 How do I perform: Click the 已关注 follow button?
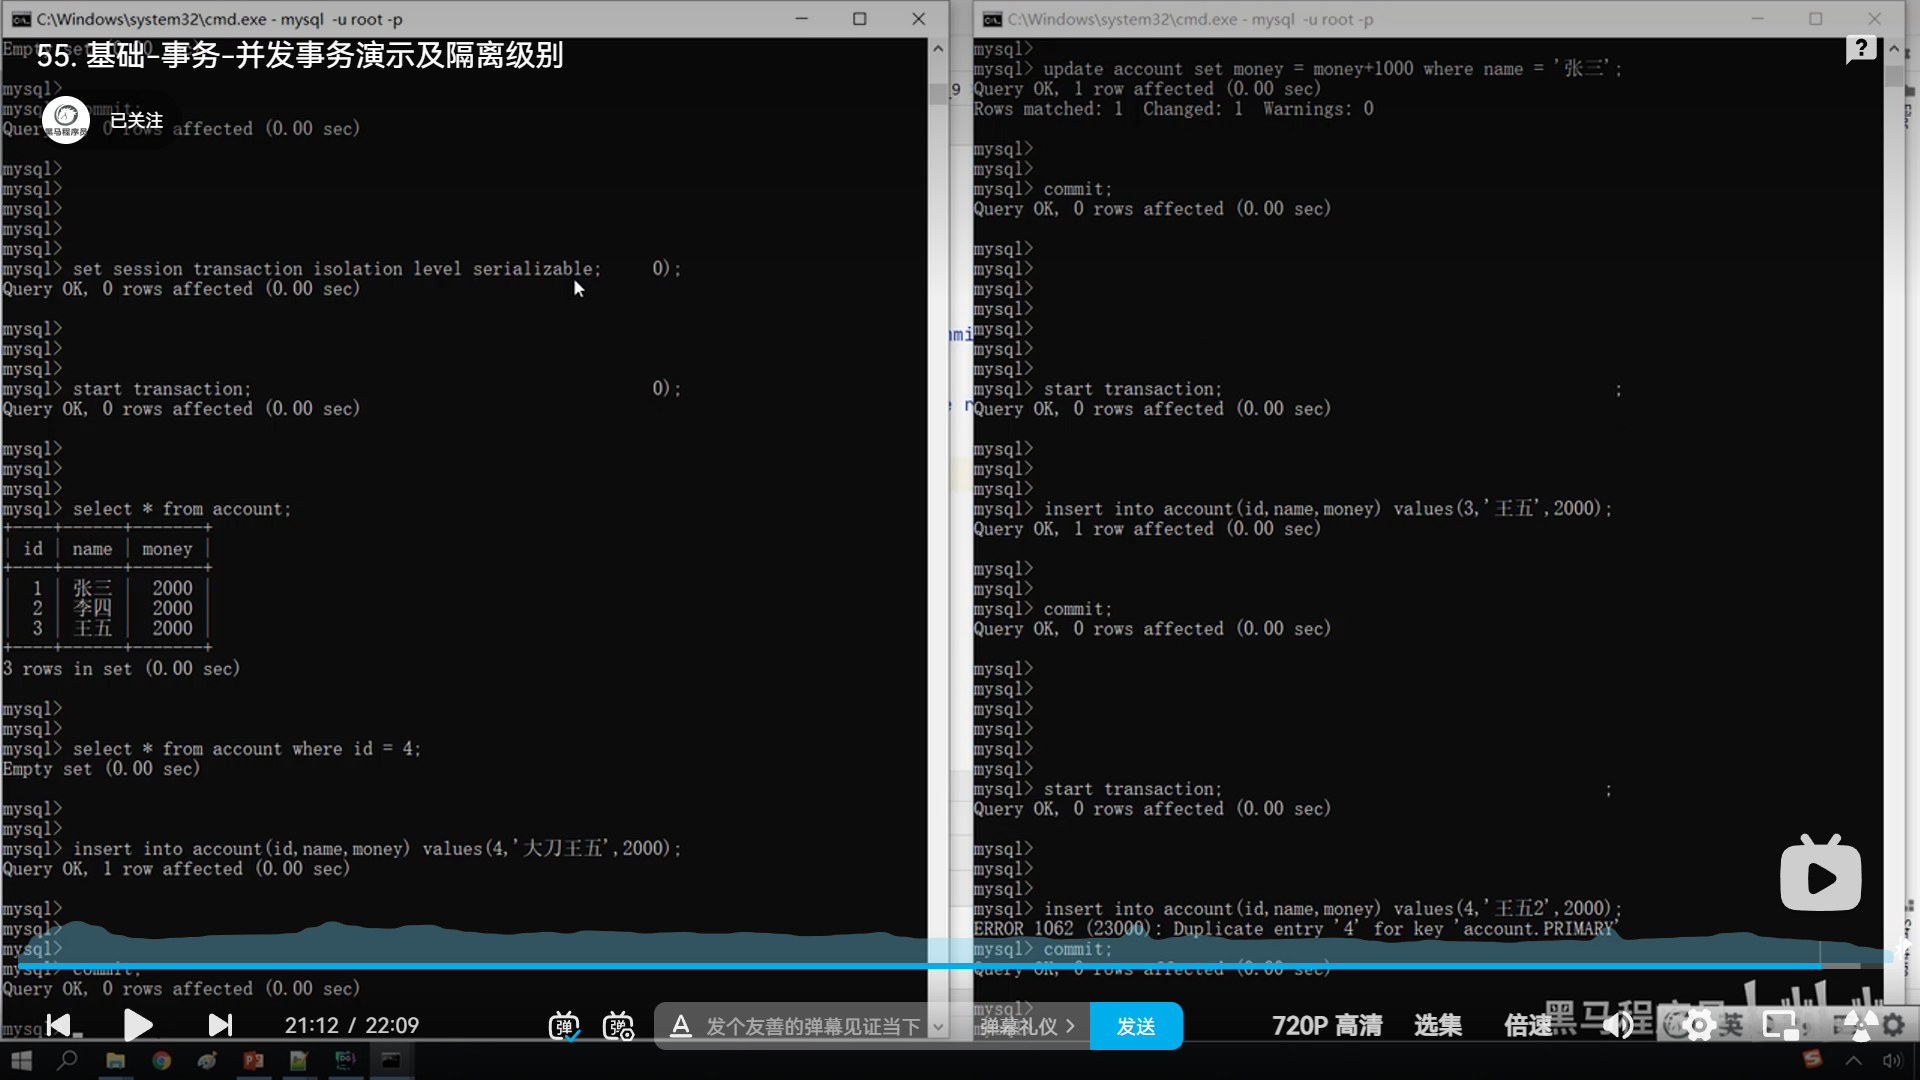tap(136, 120)
